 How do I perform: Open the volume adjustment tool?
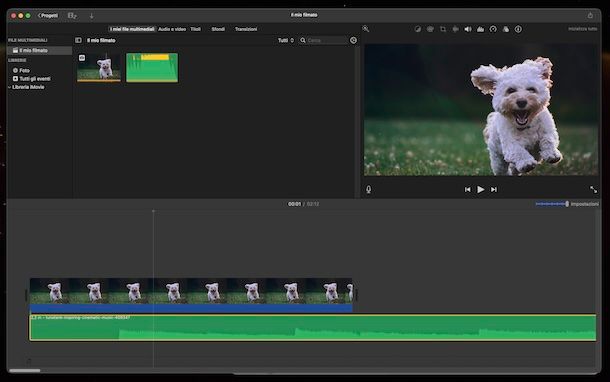coord(468,29)
